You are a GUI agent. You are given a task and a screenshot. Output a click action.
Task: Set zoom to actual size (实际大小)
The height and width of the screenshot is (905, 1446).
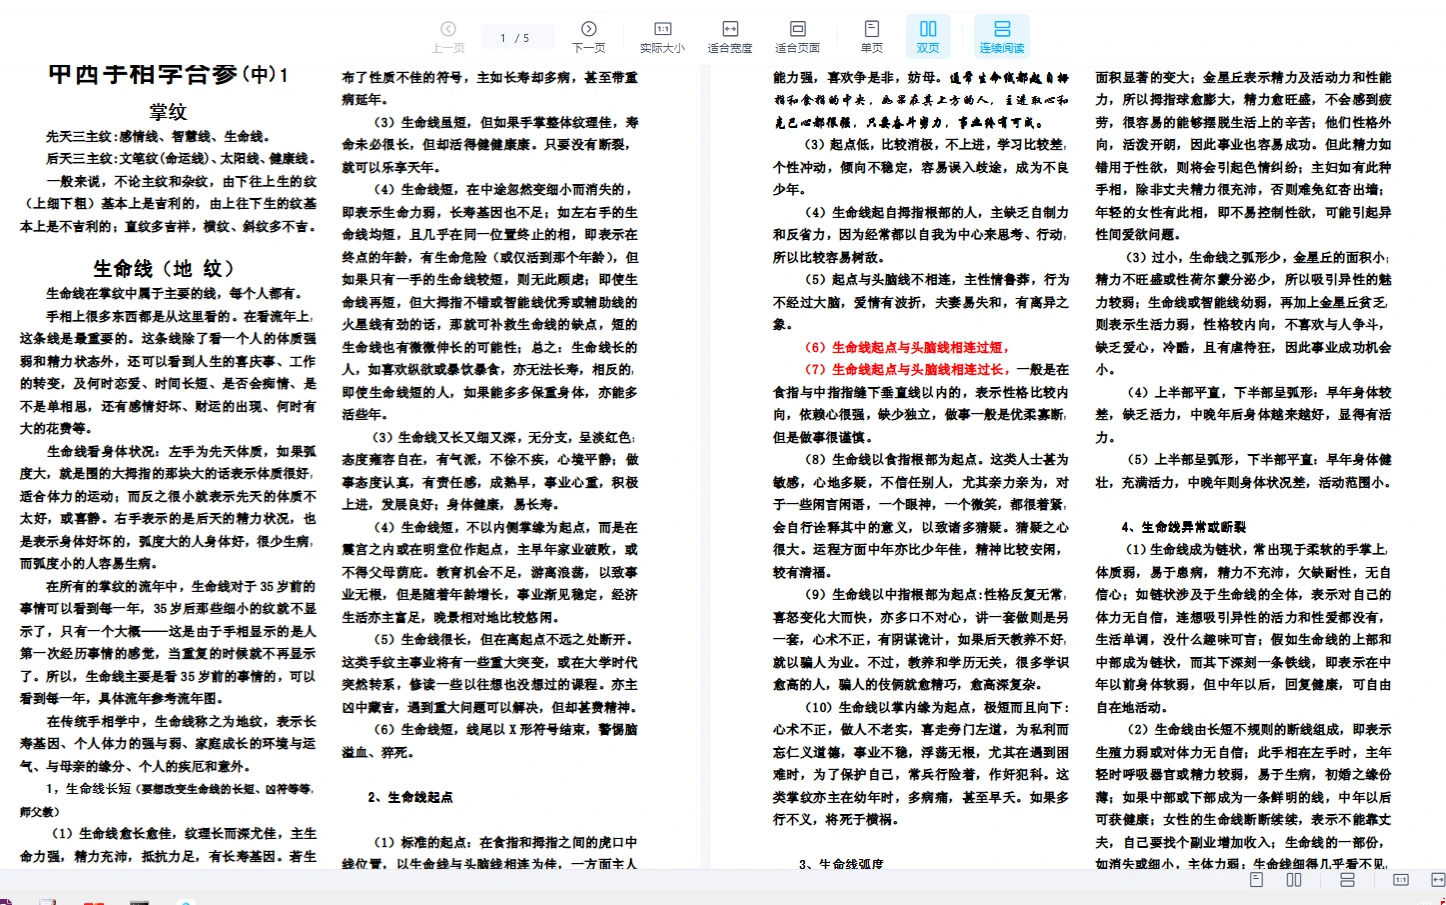point(662,36)
